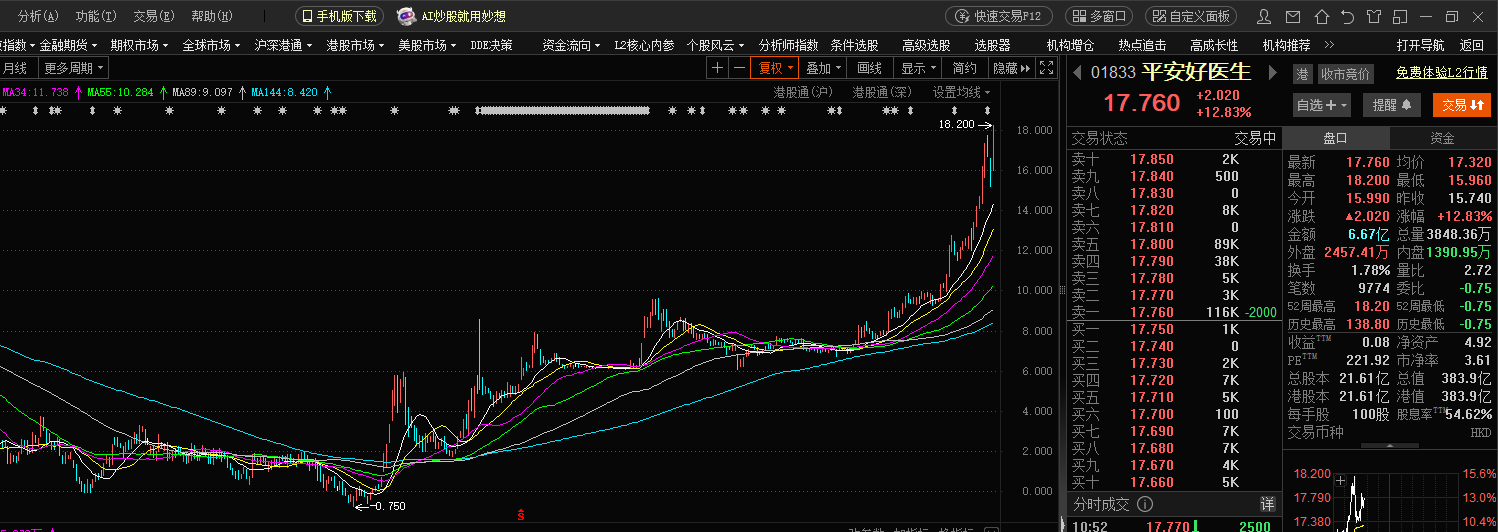Zoom out chart with minus button
1498x532 pixels.
pos(739,68)
